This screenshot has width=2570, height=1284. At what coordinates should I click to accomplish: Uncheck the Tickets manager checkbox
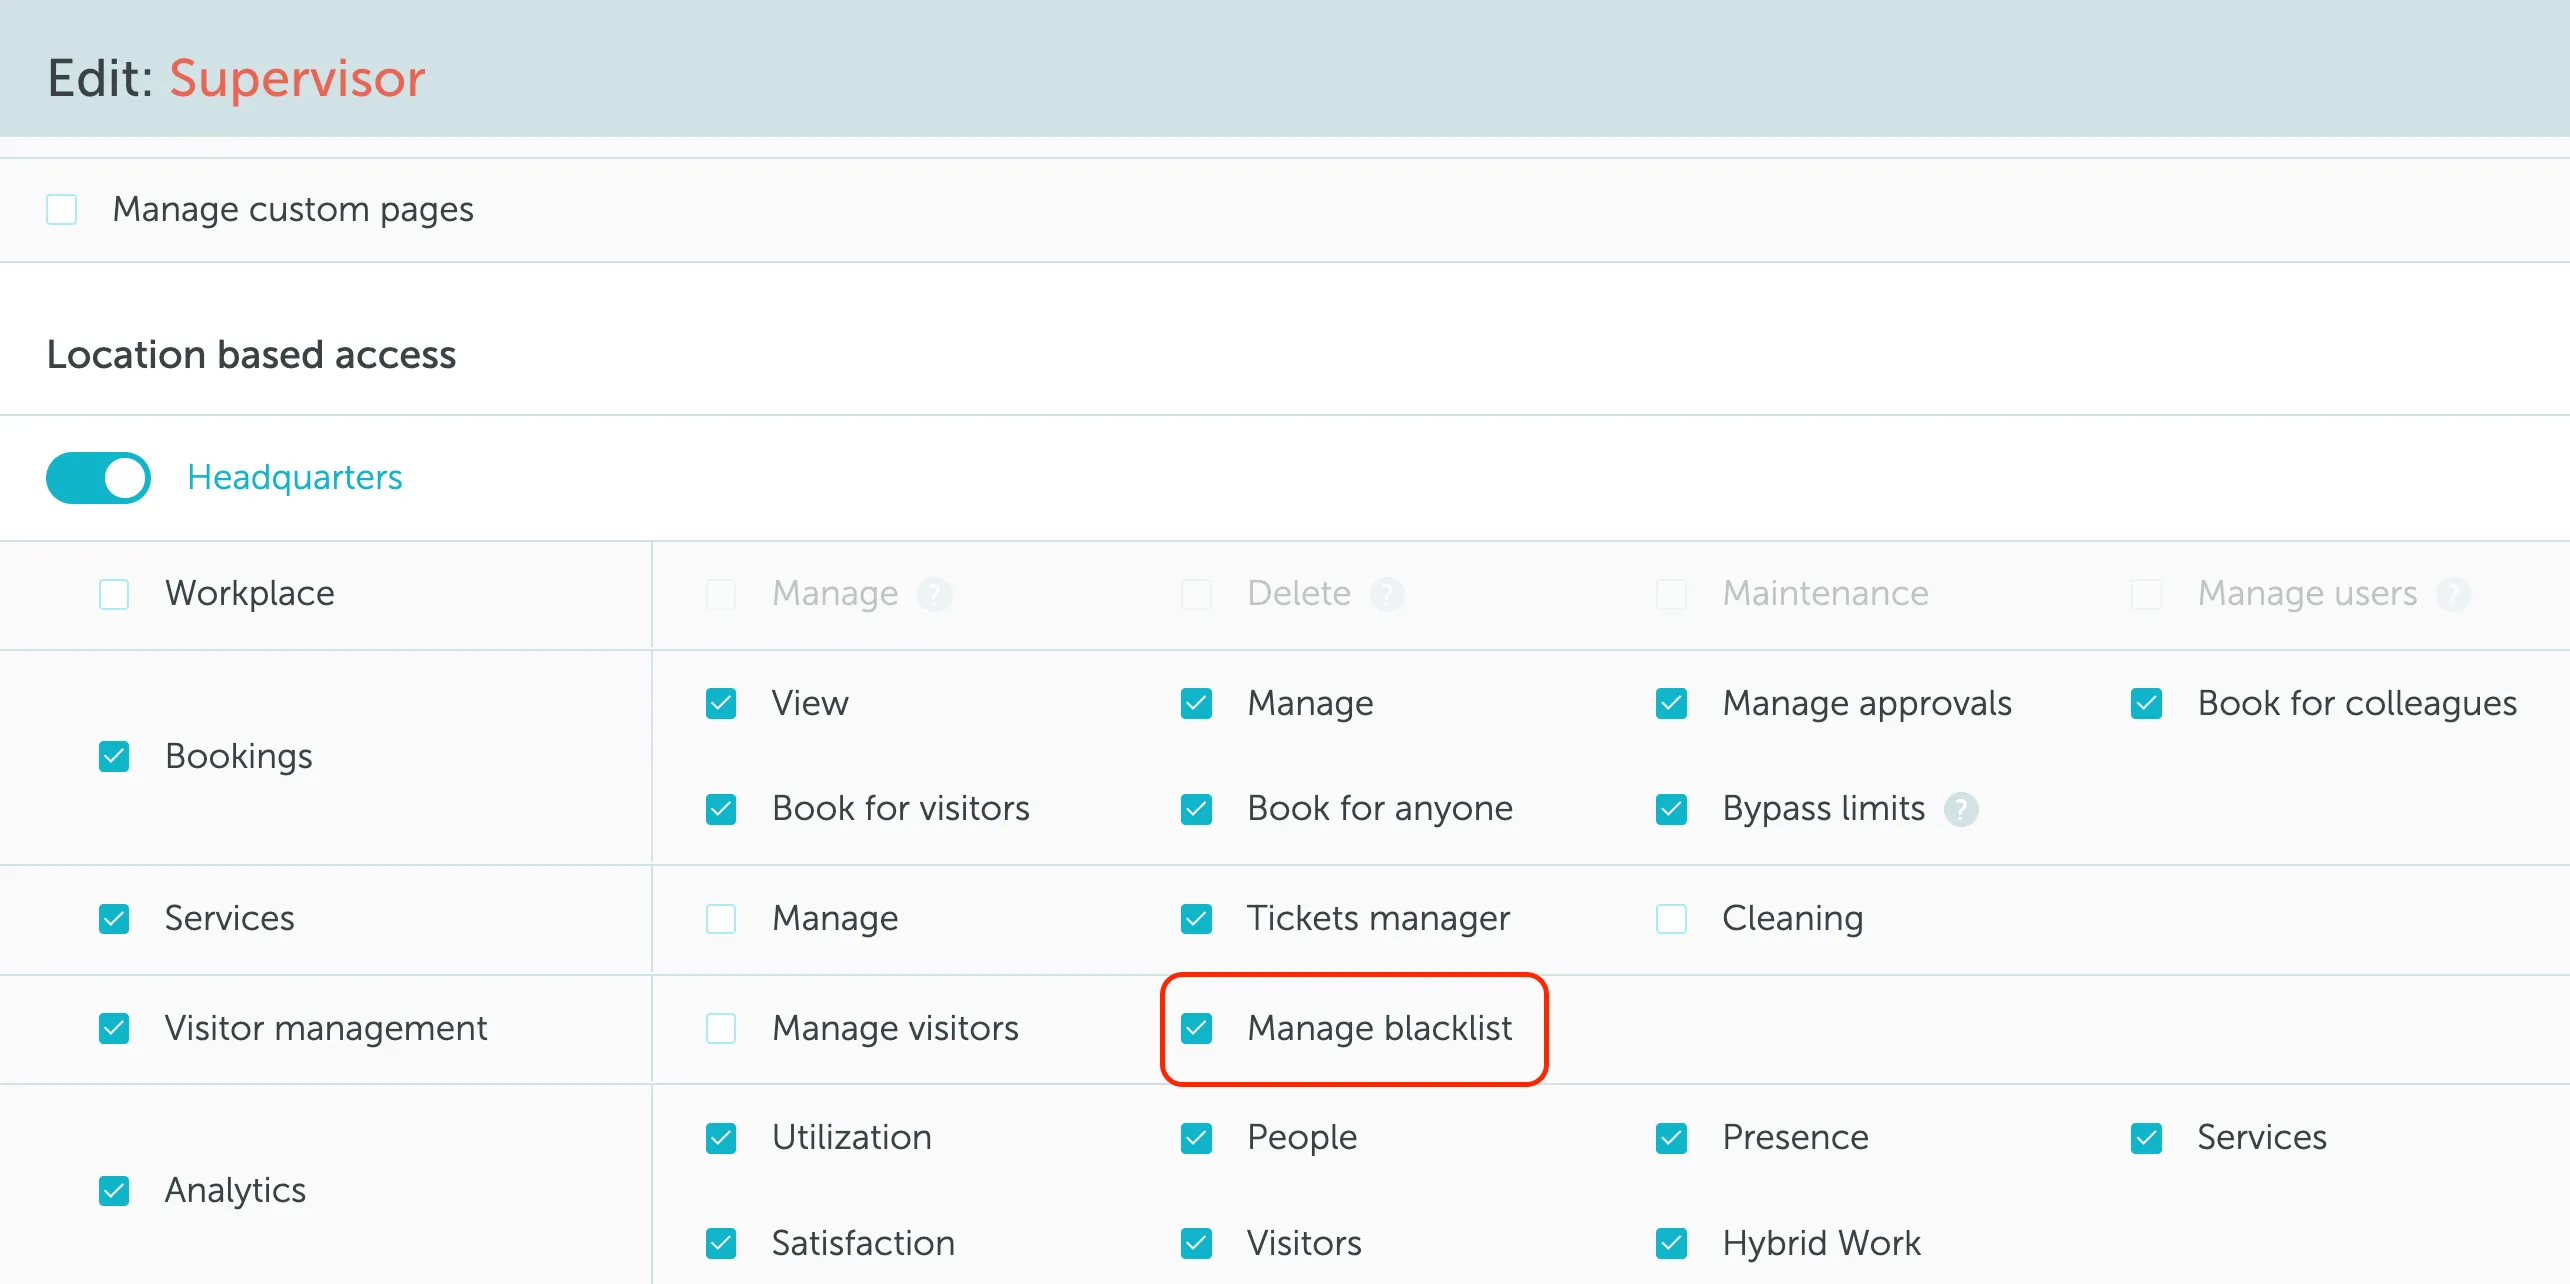(1196, 919)
